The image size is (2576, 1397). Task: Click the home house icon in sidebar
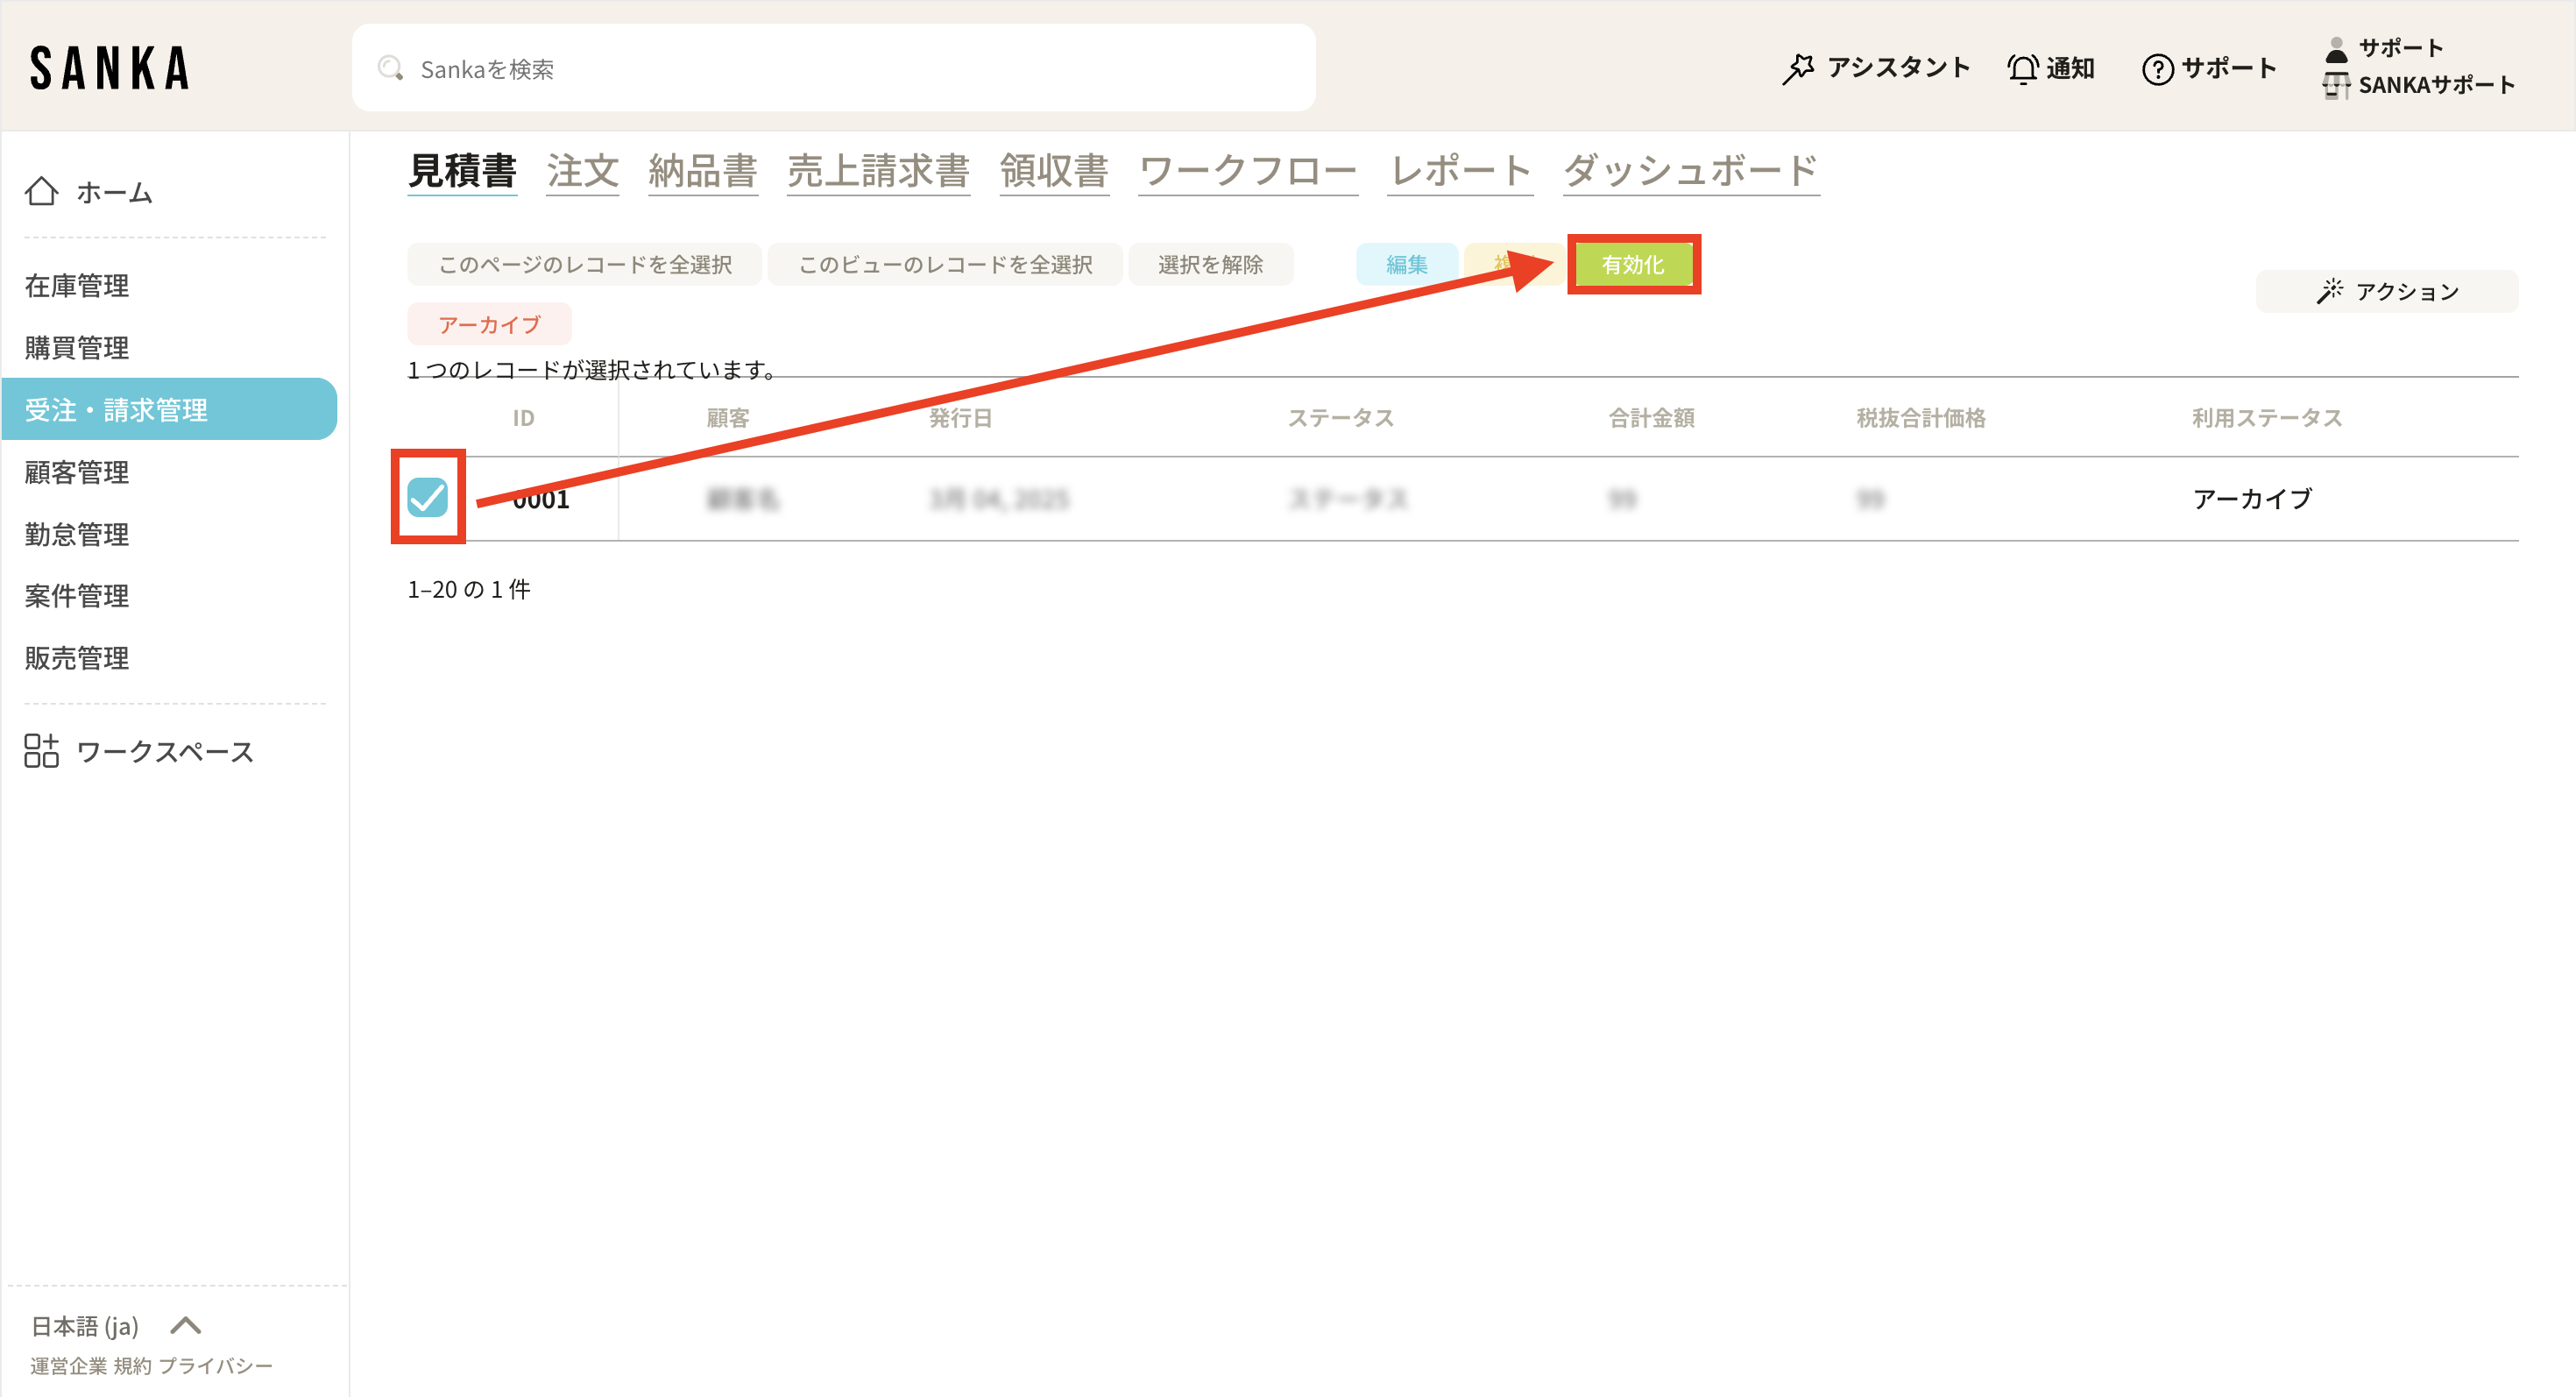[41, 191]
